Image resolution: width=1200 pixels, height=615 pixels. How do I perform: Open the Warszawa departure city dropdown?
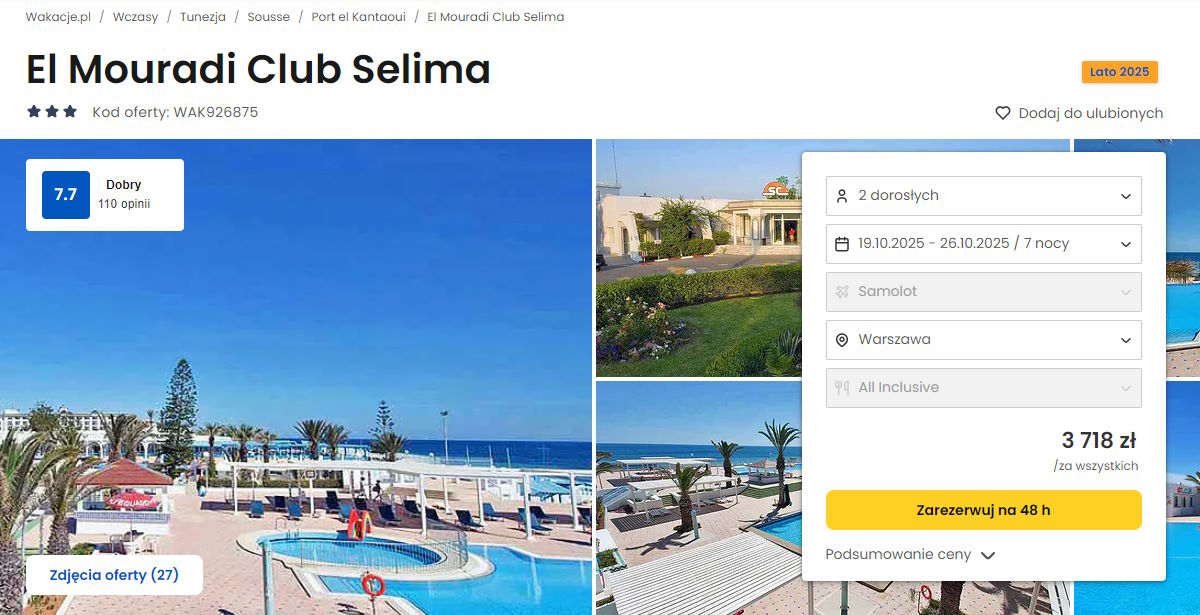pyautogui.click(x=984, y=340)
